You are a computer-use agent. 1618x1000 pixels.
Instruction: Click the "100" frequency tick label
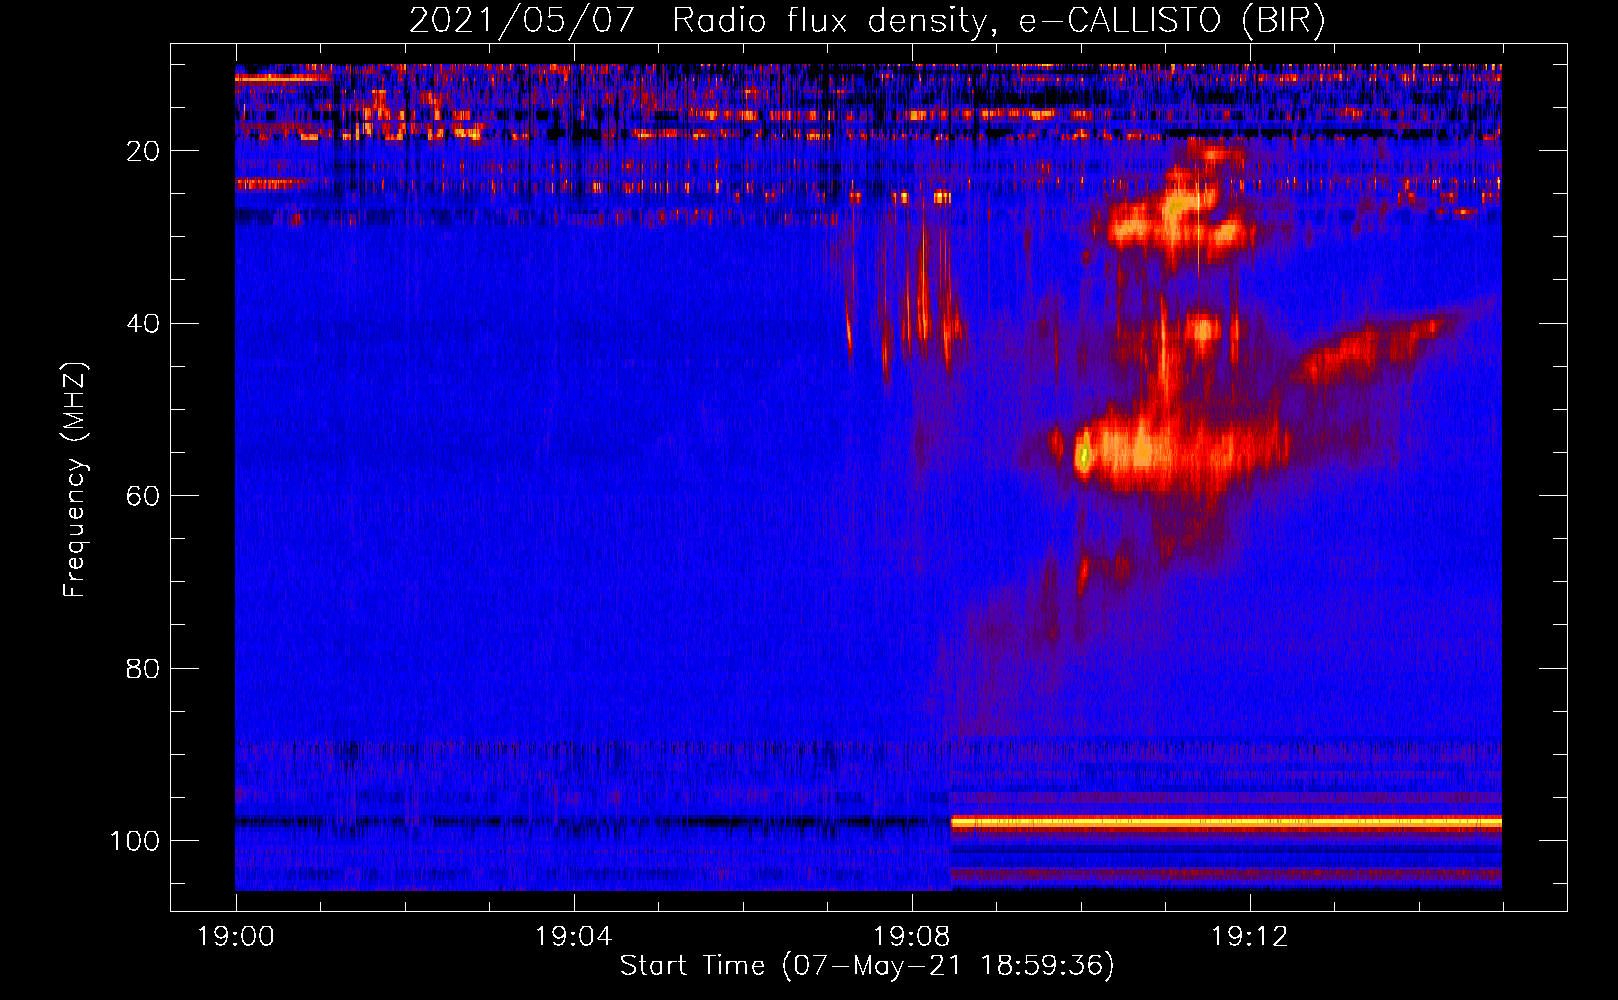click(x=135, y=841)
